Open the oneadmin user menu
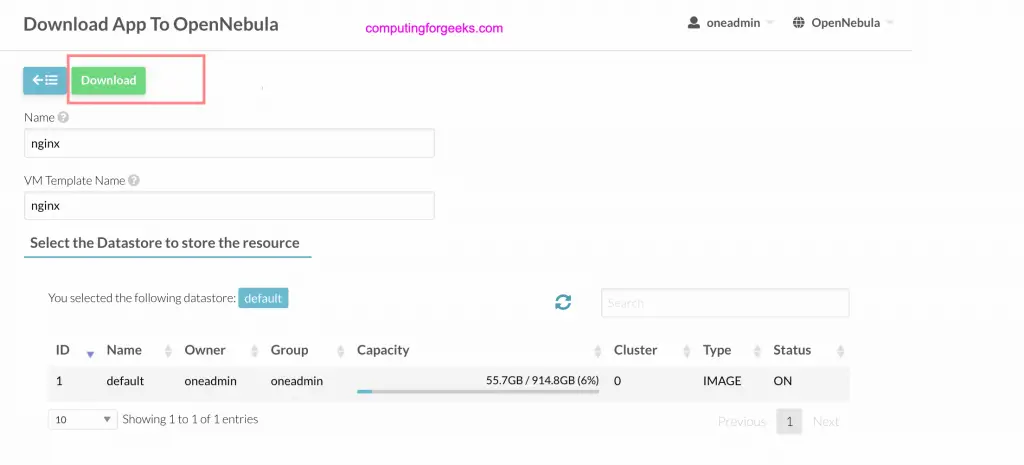The height and width of the screenshot is (465, 1024). (x=731, y=23)
